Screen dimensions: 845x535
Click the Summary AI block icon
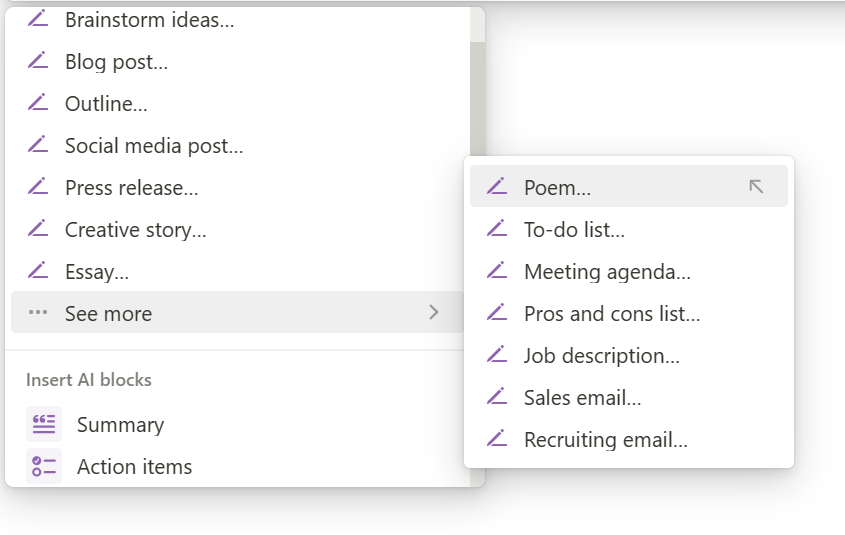pyautogui.click(x=43, y=424)
